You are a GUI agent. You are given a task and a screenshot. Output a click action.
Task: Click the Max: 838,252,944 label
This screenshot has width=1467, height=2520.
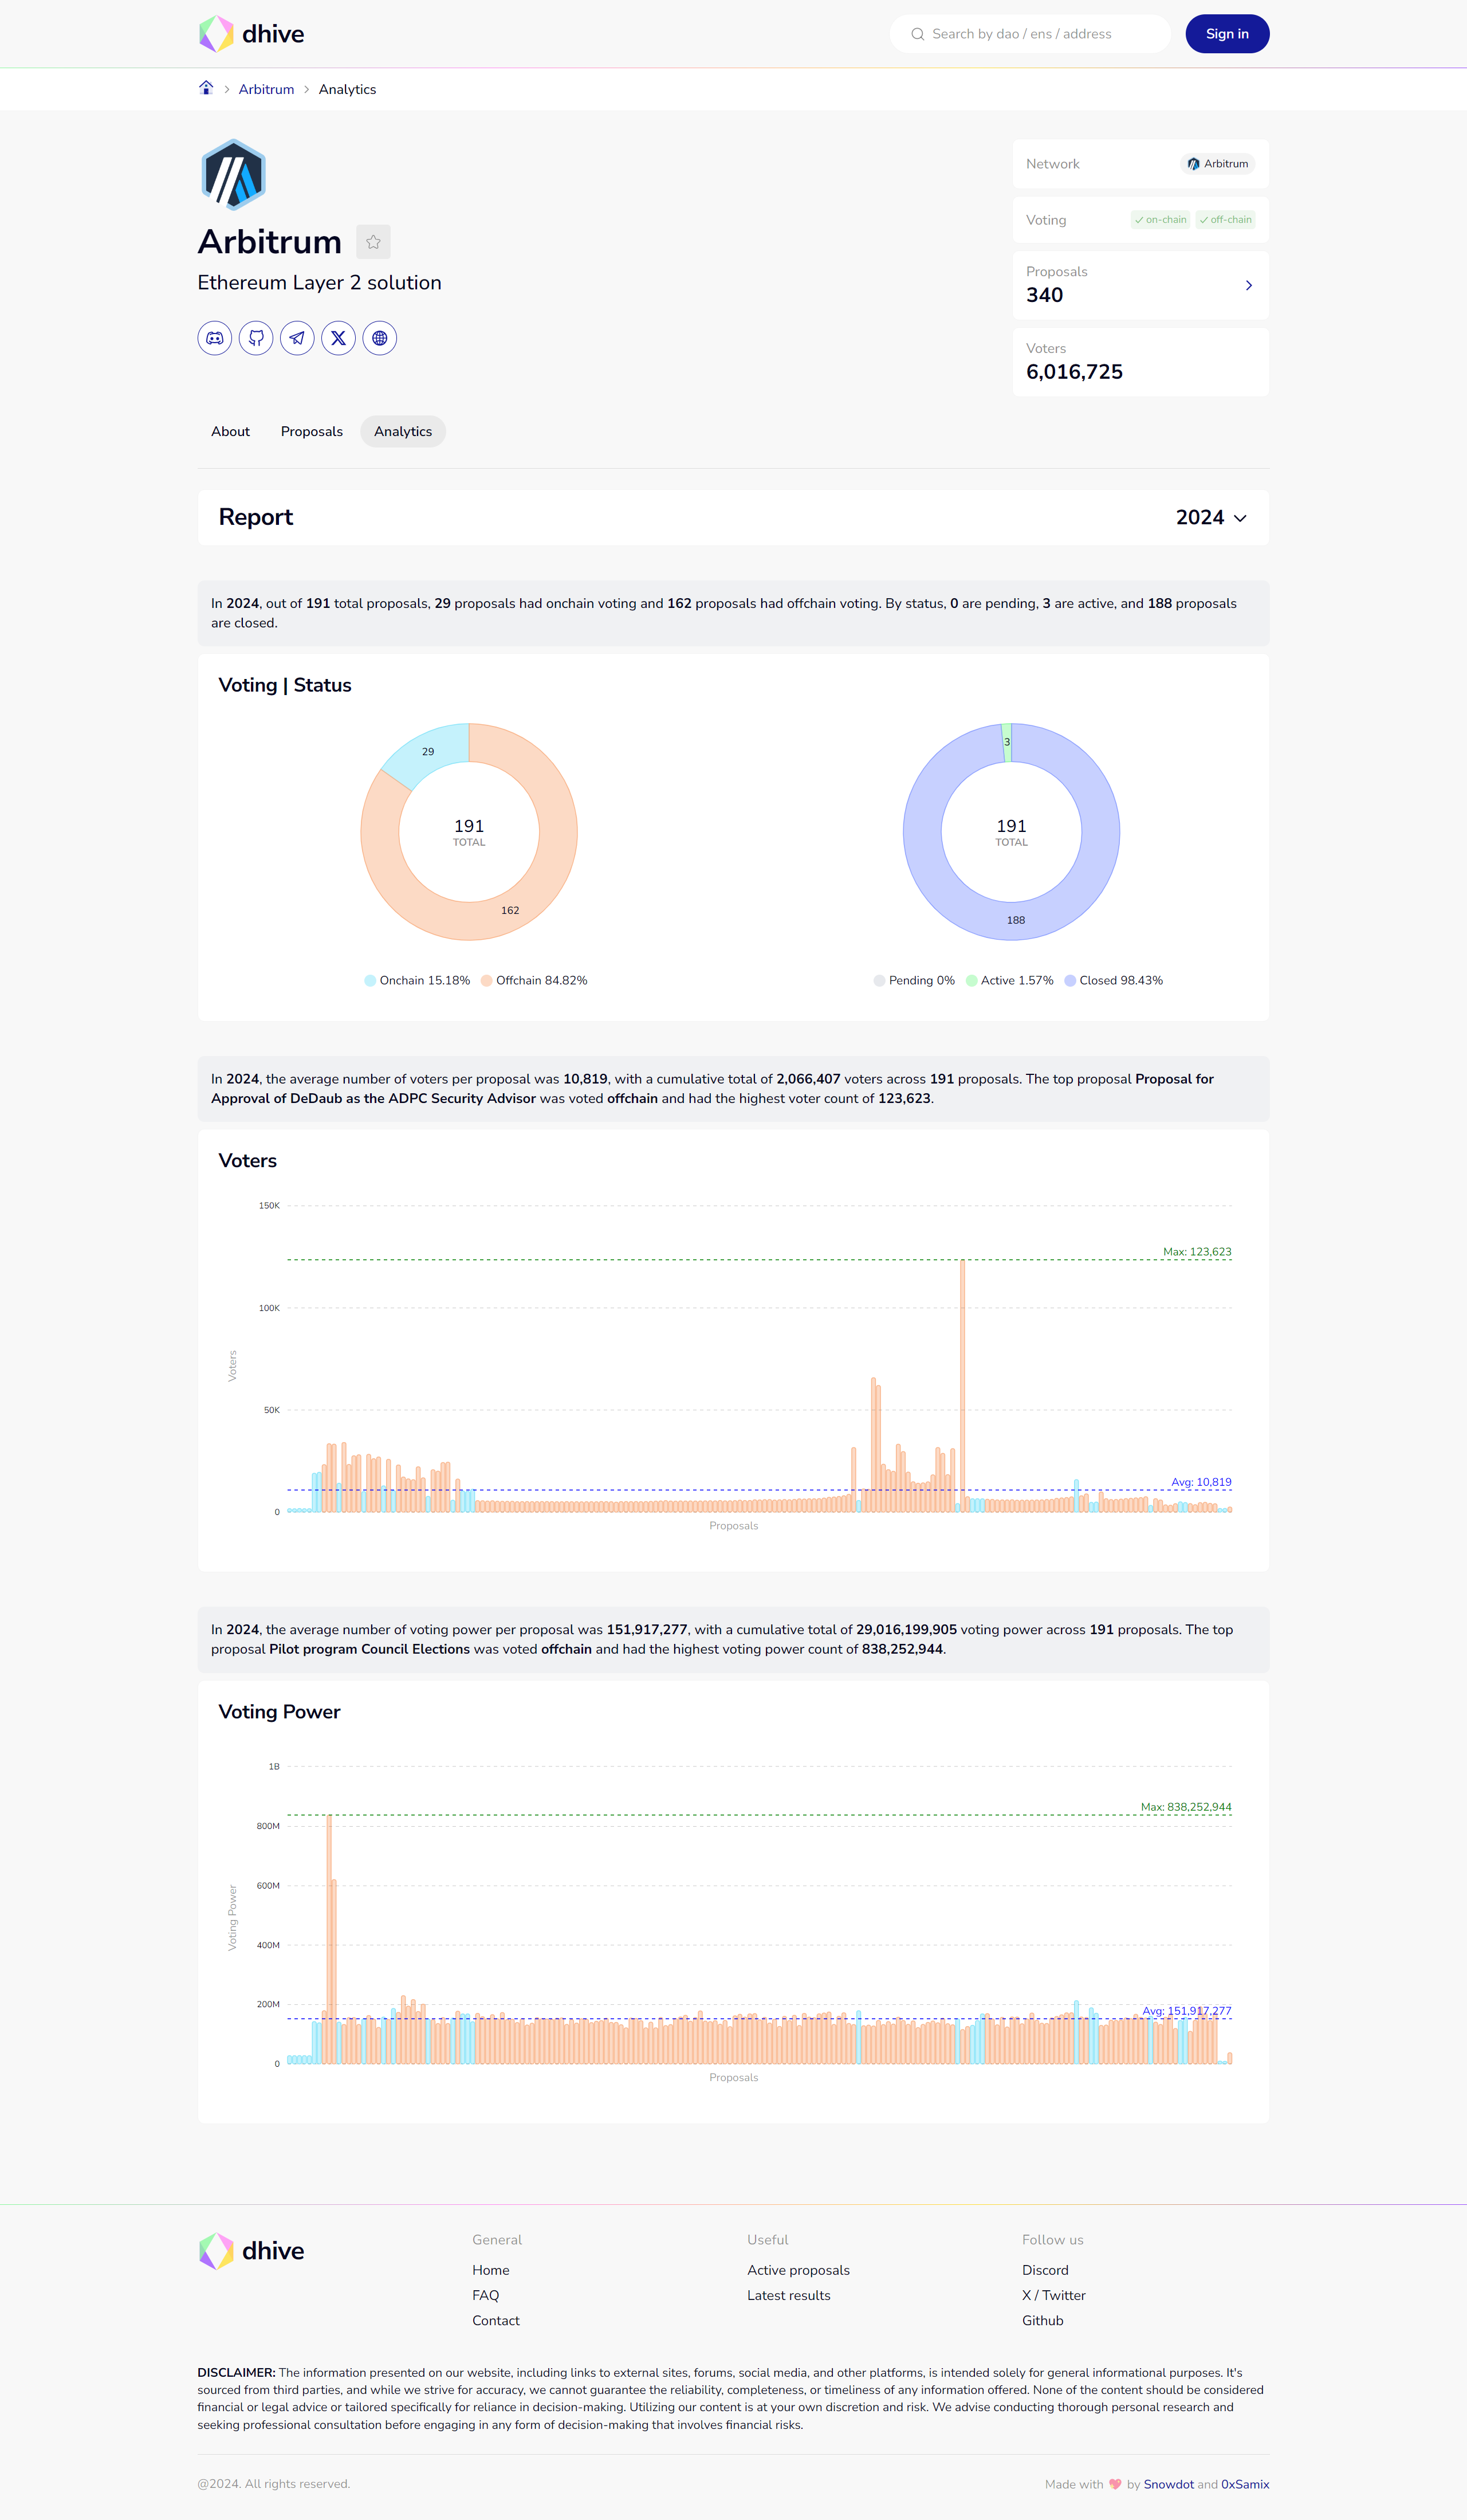click(1186, 1807)
